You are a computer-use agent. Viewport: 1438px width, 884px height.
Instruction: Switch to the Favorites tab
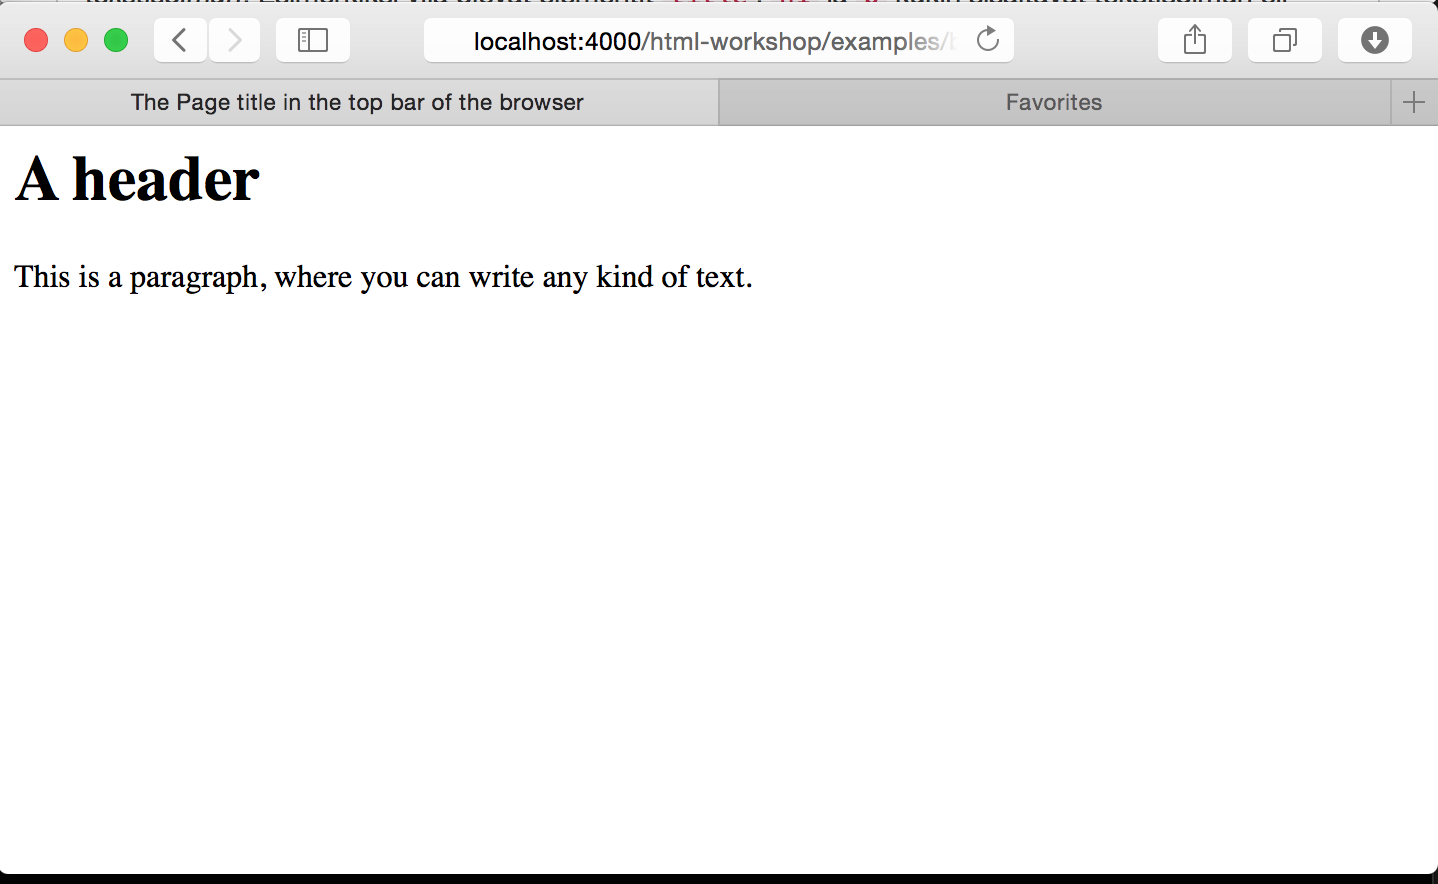click(1053, 101)
